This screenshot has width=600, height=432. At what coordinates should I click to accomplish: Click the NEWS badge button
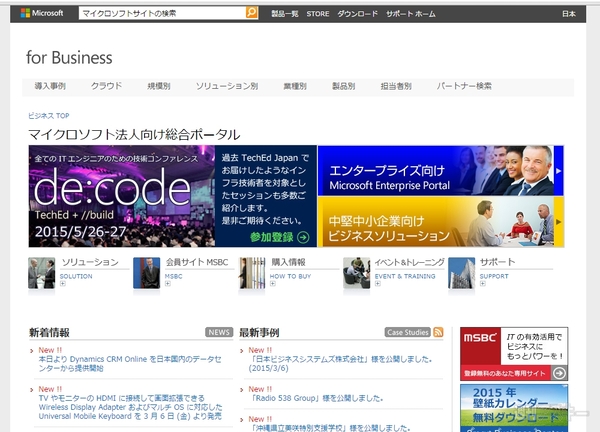point(219,332)
